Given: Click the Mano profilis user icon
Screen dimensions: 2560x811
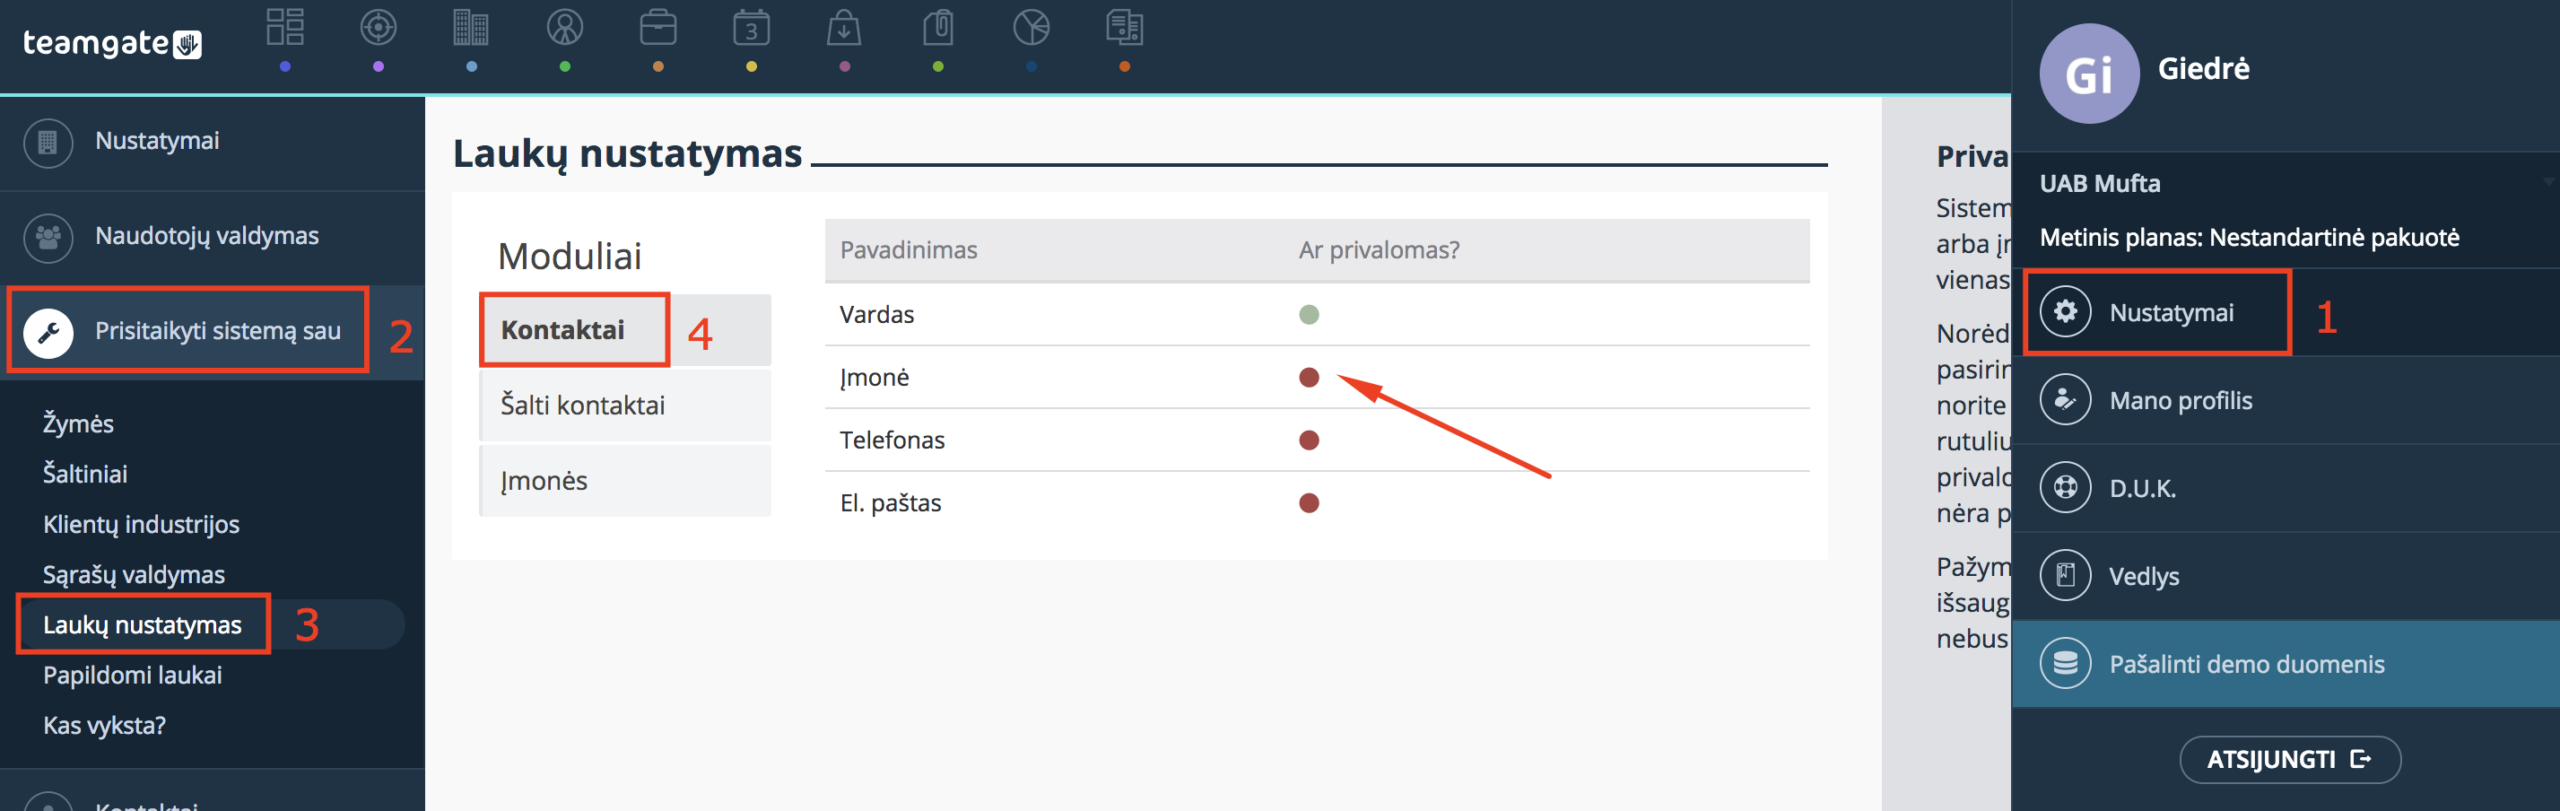Looking at the screenshot, I should pyautogui.click(x=2065, y=400).
